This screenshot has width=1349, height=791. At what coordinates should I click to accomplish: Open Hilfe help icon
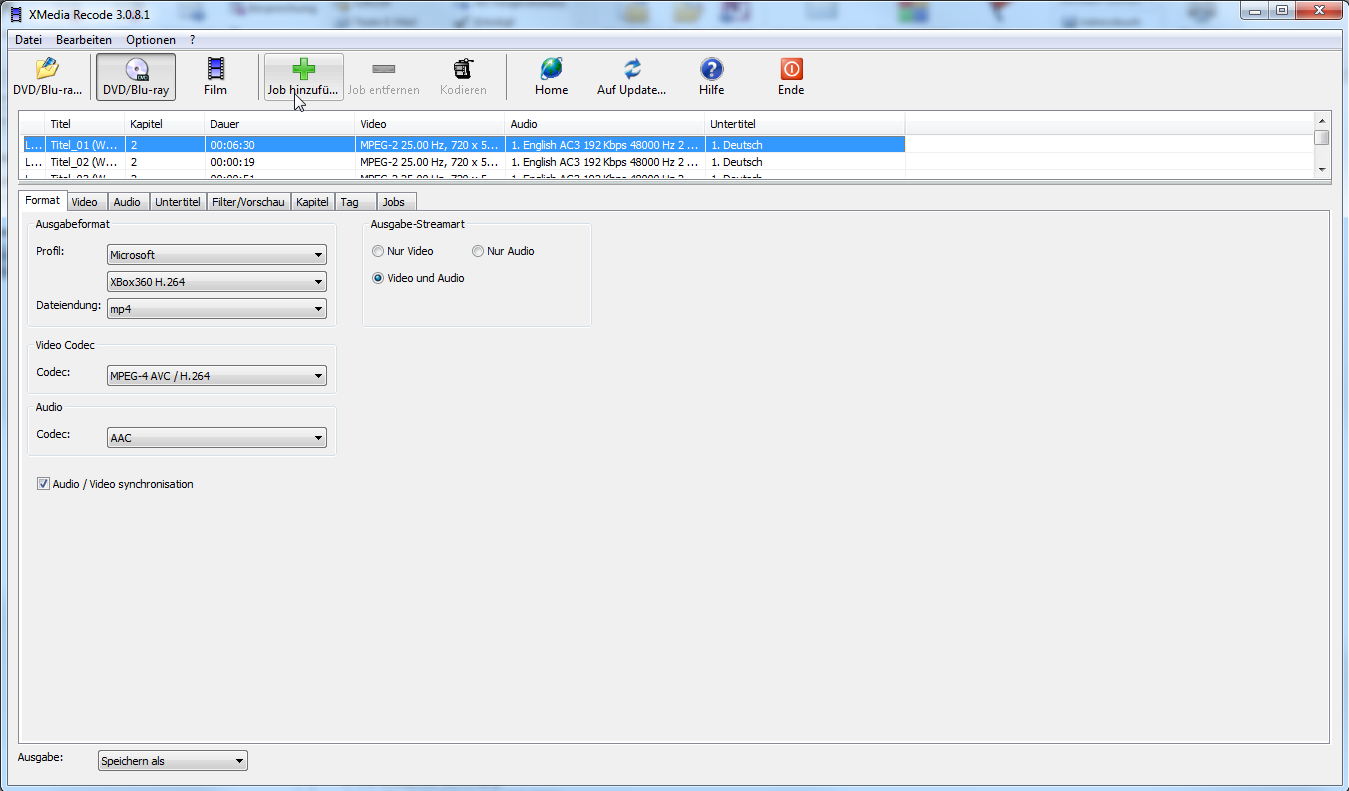(711, 69)
